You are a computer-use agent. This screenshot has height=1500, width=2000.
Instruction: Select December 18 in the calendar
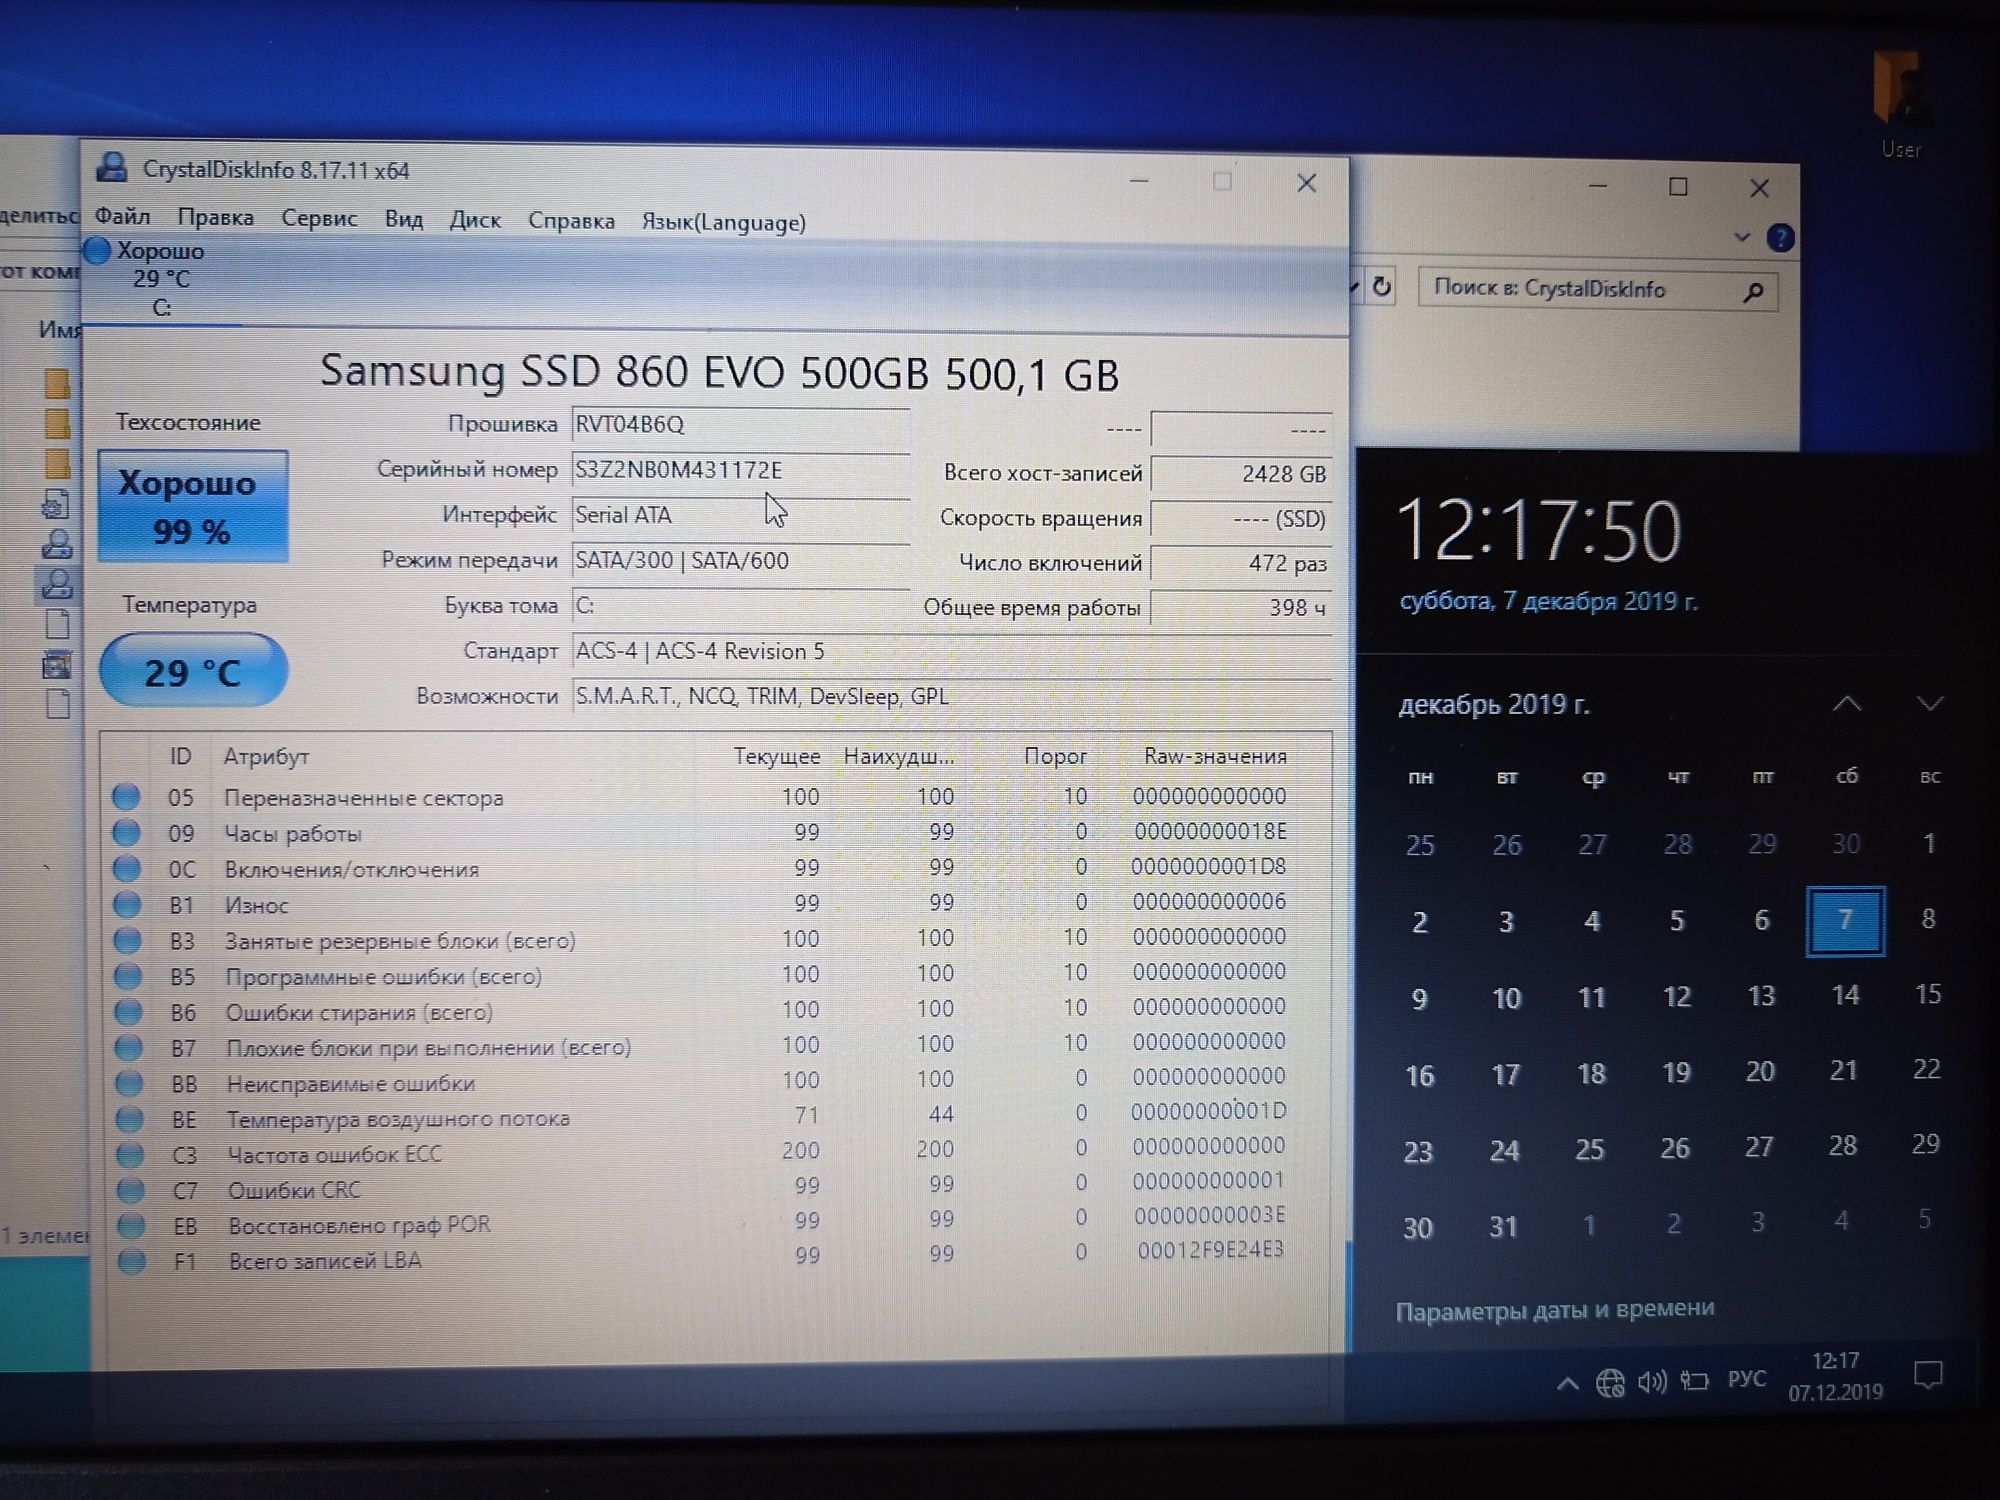1591,1073
